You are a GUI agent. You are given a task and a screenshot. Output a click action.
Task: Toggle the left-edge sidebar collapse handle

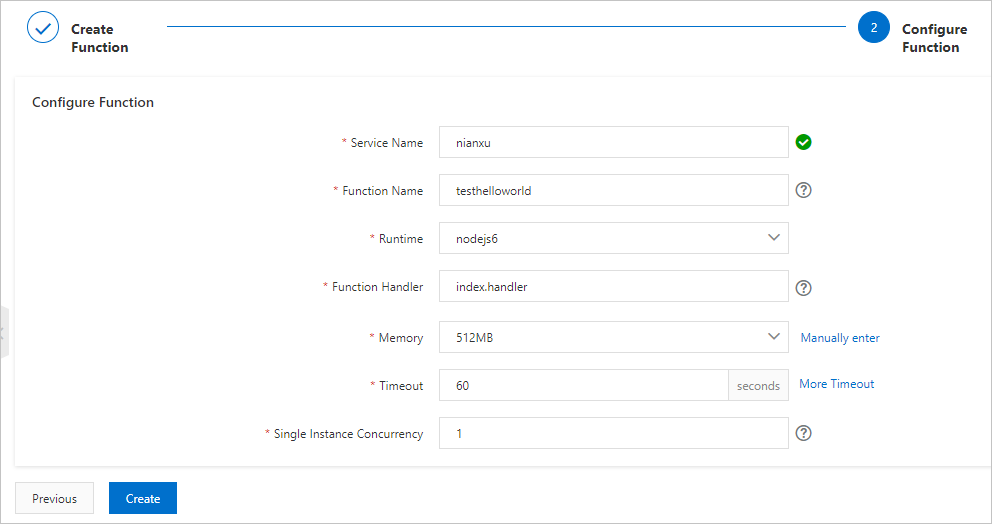point(4,332)
